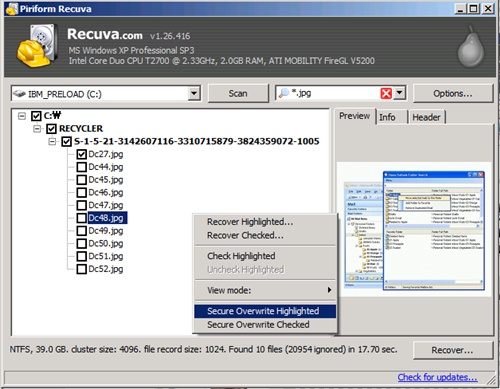Open the Options... dialog
The height and width of the screenshot is (389, 500).
click(453, 94)
